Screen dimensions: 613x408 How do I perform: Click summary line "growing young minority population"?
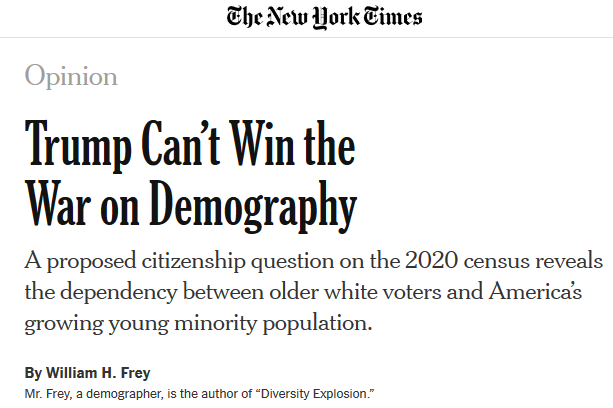click(198, 324)
